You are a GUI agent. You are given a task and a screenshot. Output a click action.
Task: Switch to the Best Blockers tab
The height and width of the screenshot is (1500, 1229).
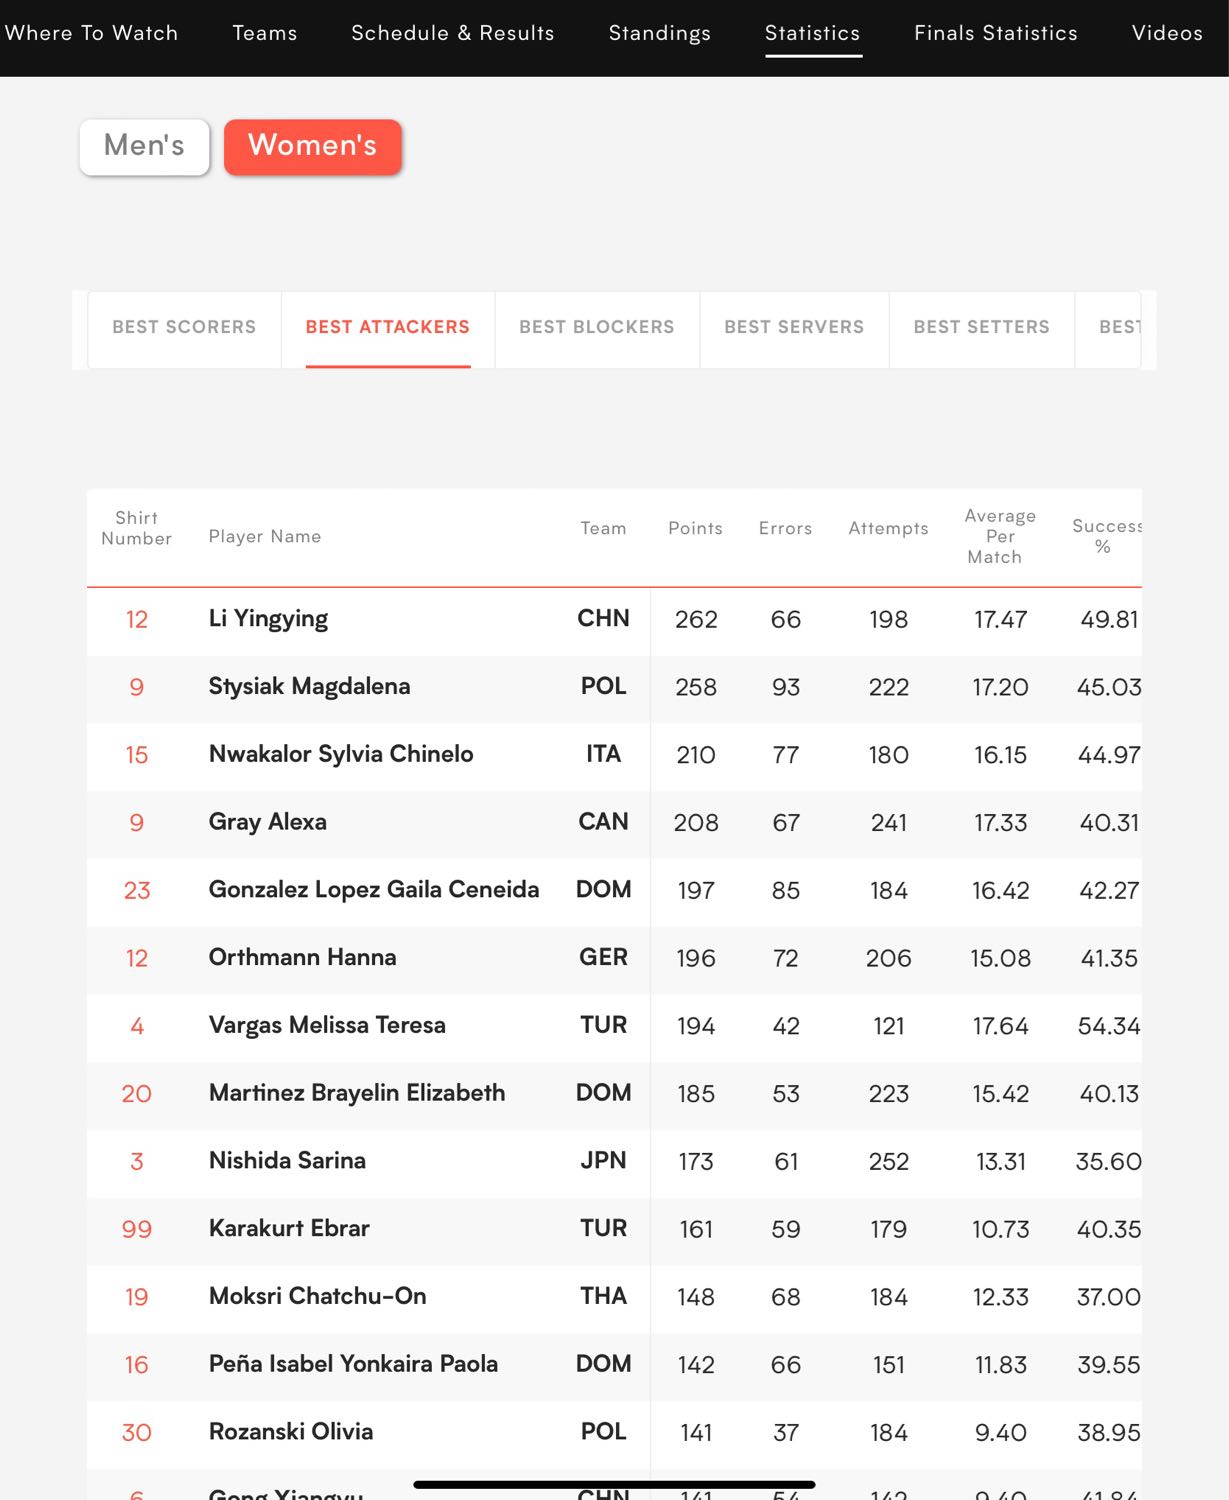(597, 328)
